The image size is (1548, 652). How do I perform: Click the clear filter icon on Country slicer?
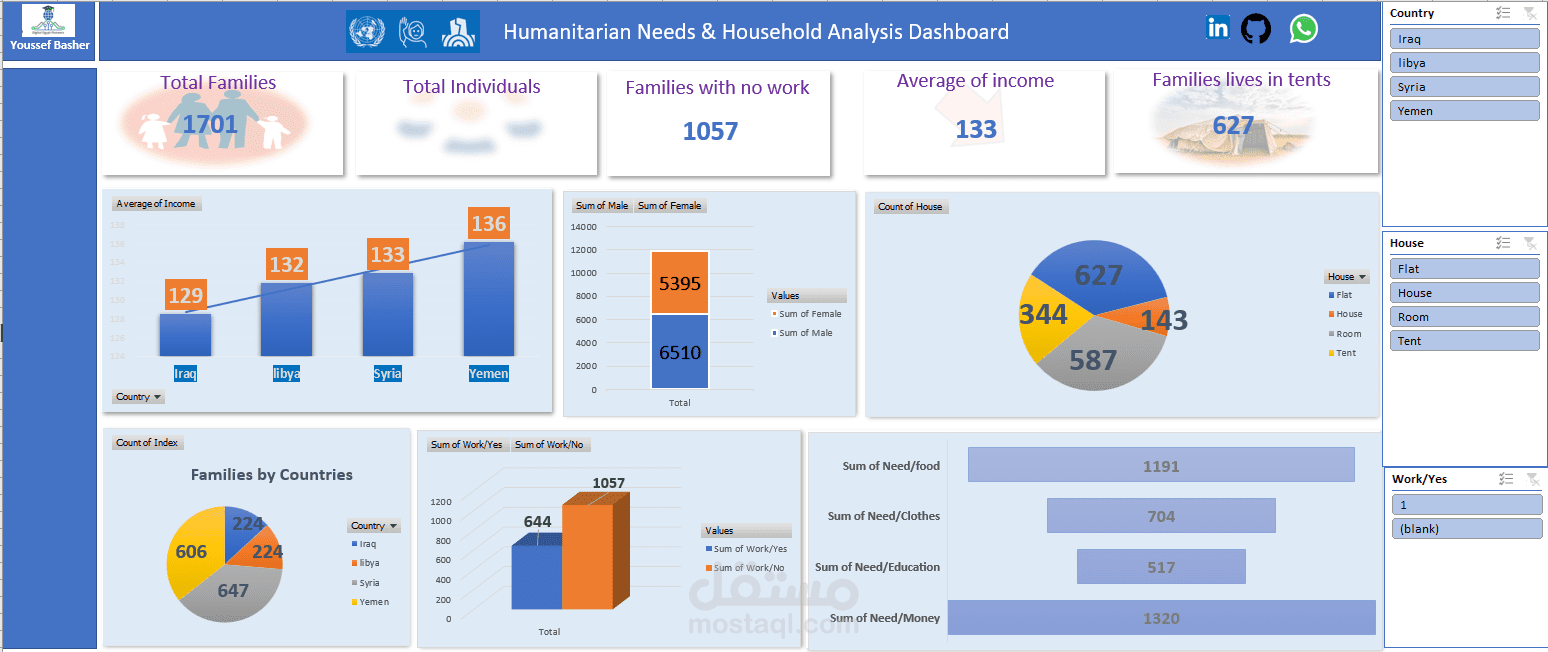click(1531, 13)
